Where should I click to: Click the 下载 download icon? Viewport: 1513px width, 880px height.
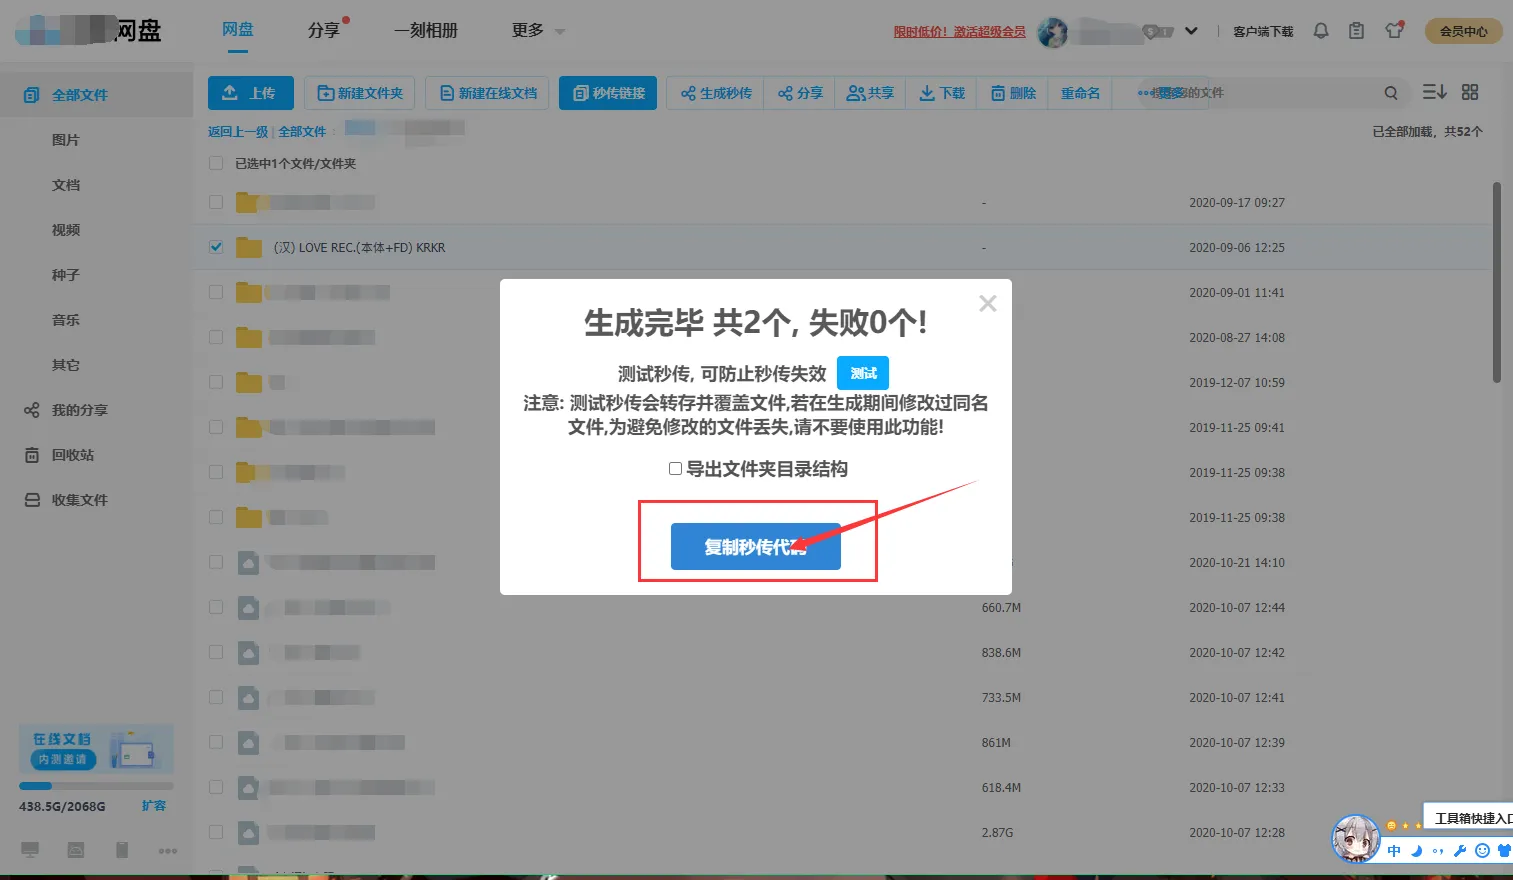click(941, 92)
